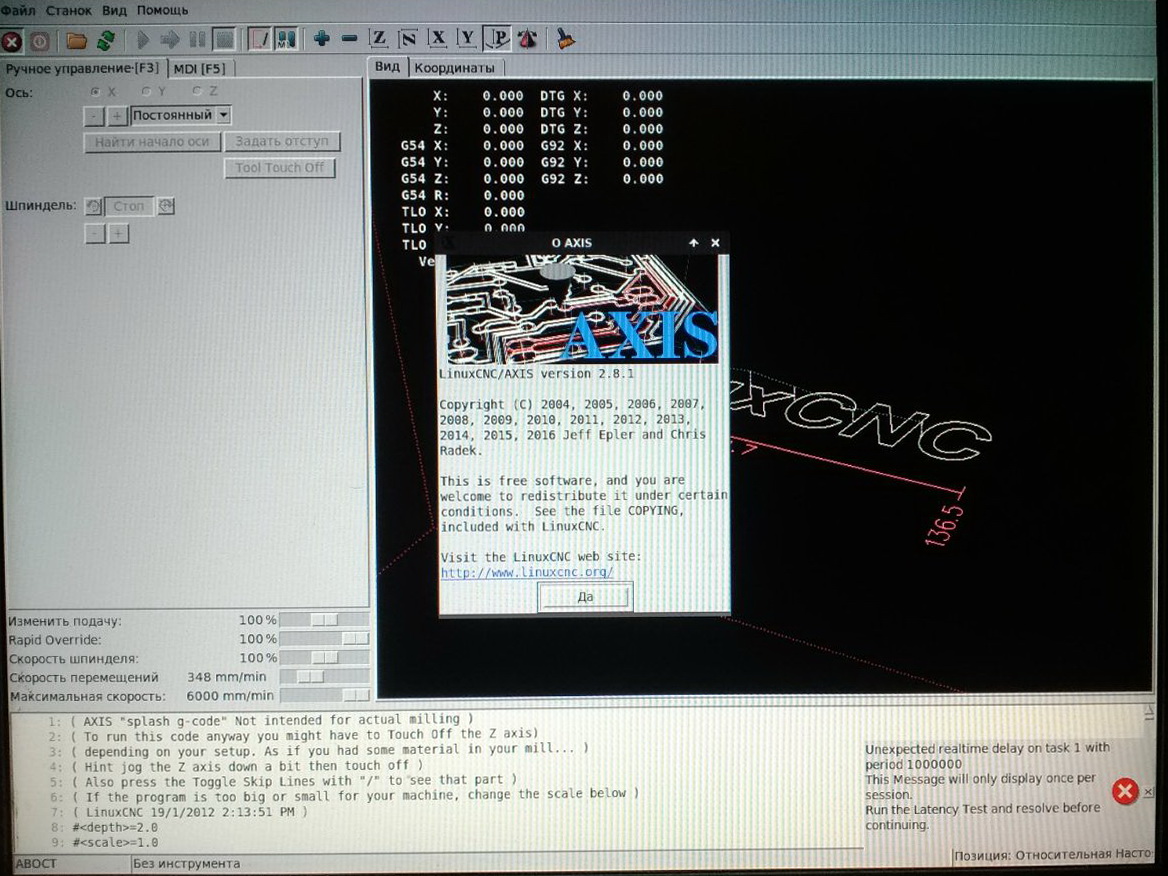Toggle the Emergency Stop icon
This screenshot has height=876, width=1168.
12,41
